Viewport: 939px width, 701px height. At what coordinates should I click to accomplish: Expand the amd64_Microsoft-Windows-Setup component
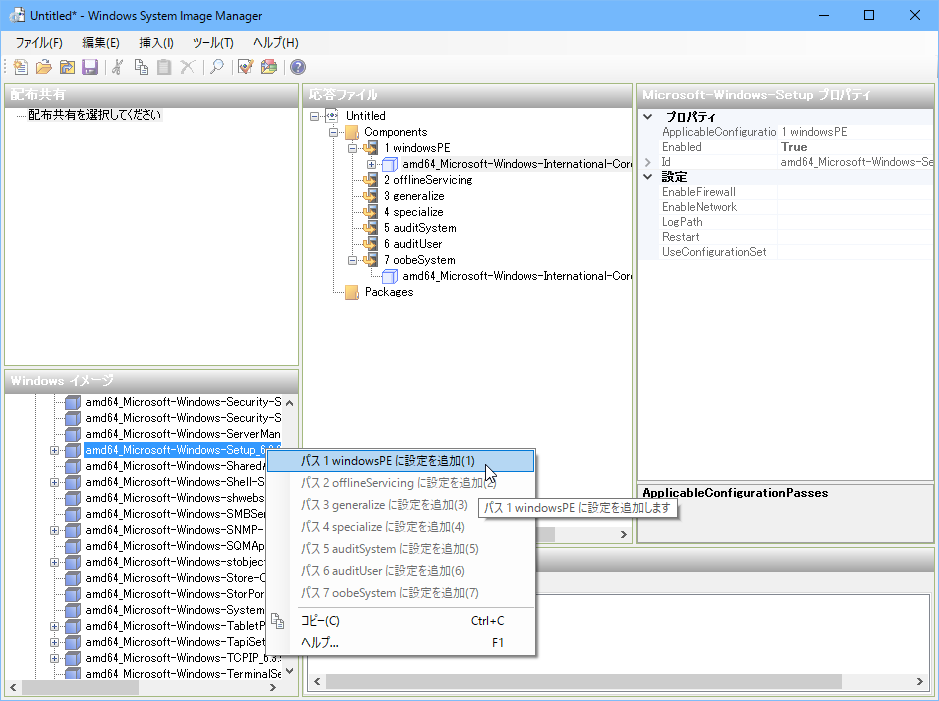point(54,450)
